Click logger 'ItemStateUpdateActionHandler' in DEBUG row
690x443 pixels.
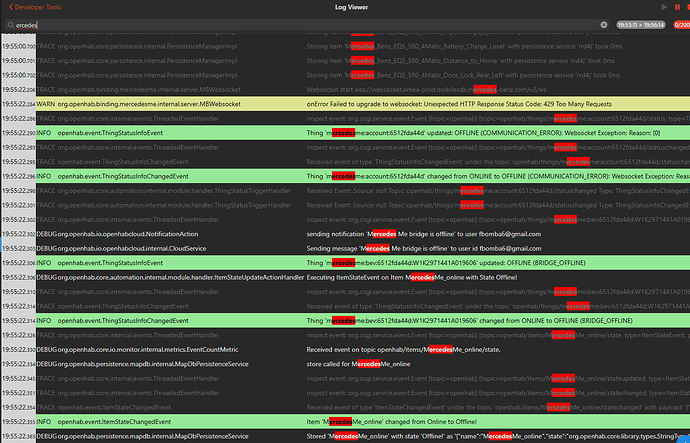pyautogui.click(x=181, y=278)
